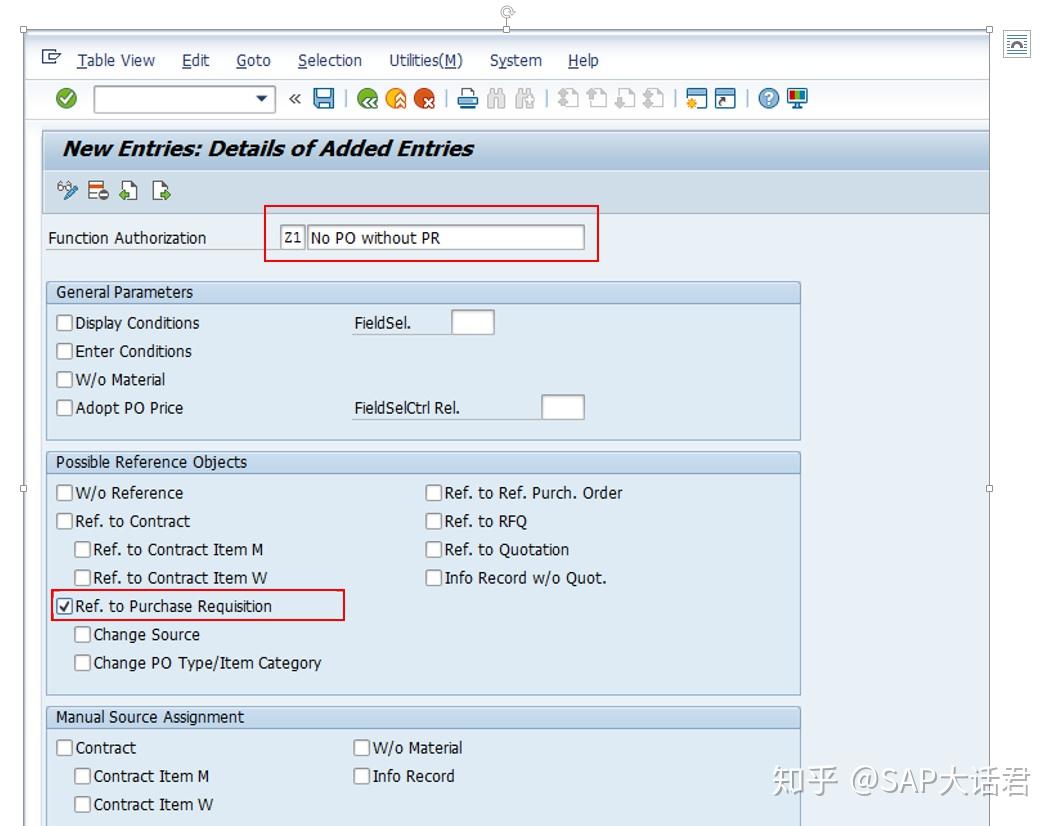Uncheck Ref. to Purchase Requisition

[x=65, y=606]
